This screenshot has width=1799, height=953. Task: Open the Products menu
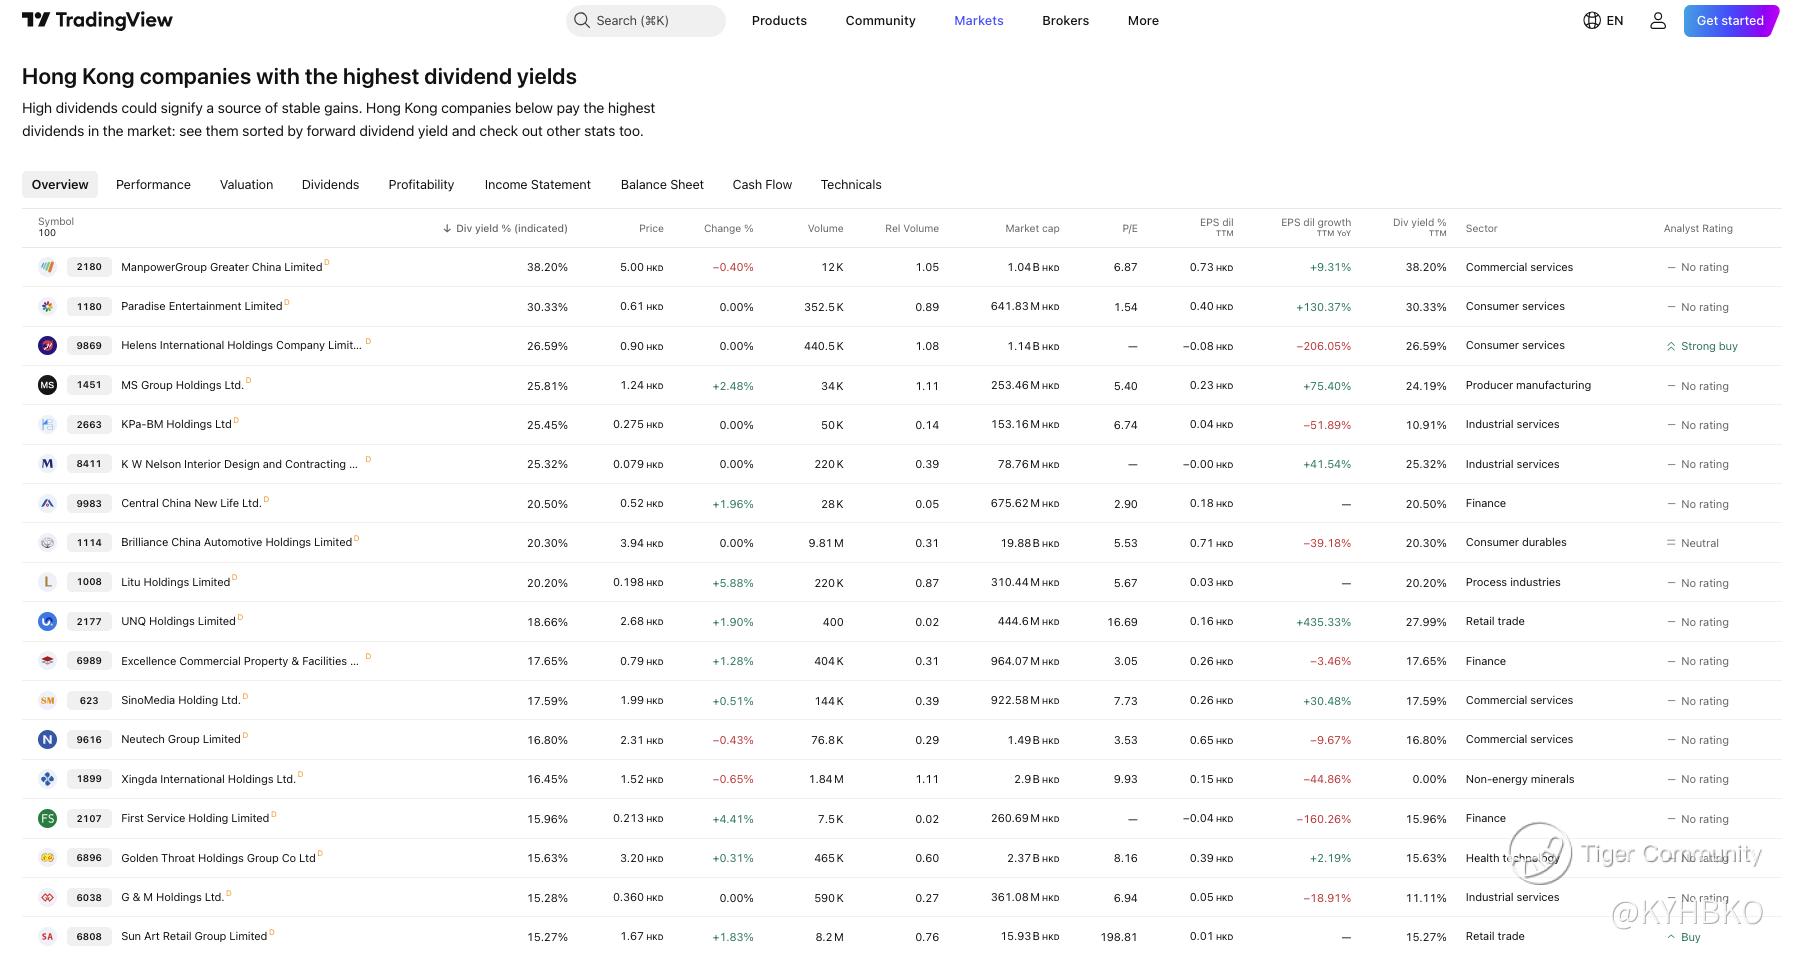tap(779, 20)
